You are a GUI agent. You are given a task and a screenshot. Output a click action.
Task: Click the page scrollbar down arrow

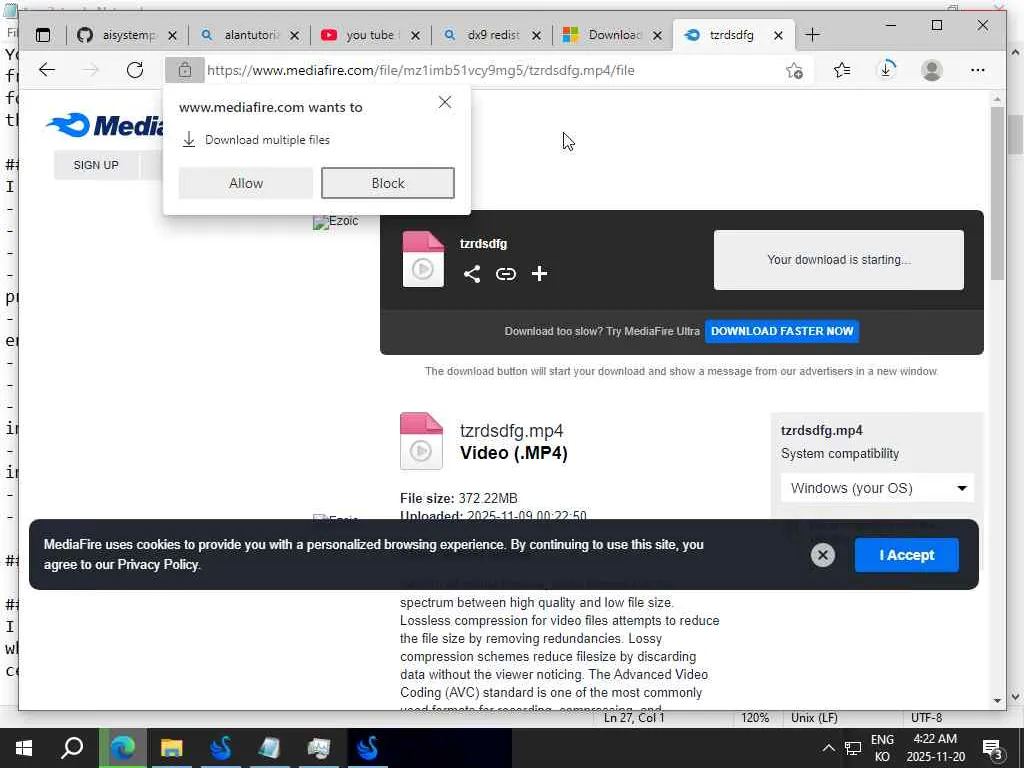click(997, 700)
